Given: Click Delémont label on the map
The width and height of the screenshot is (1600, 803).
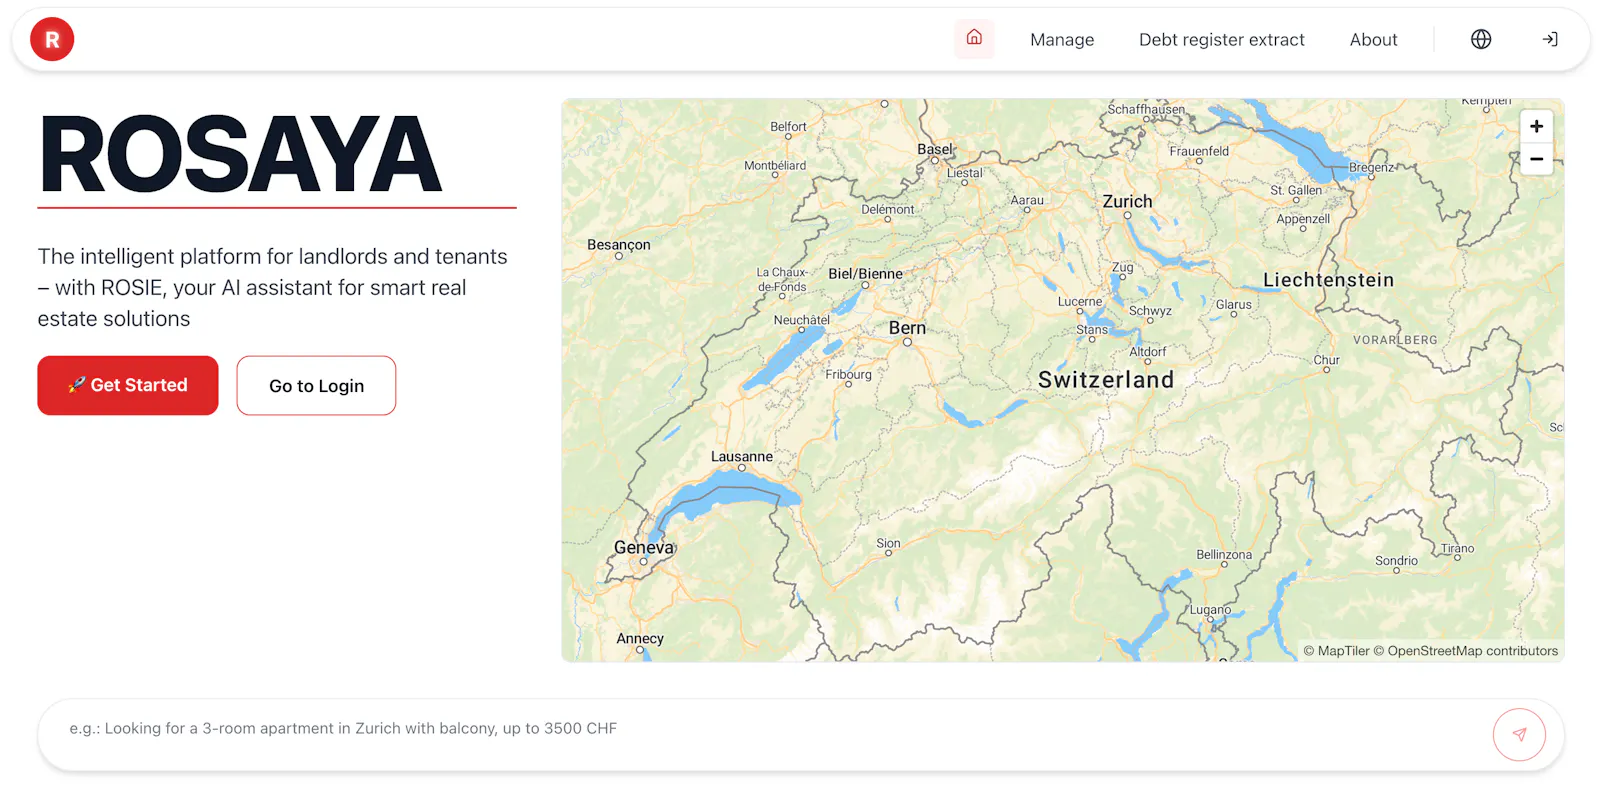Looking at the screenshot, I should point(888,210).
